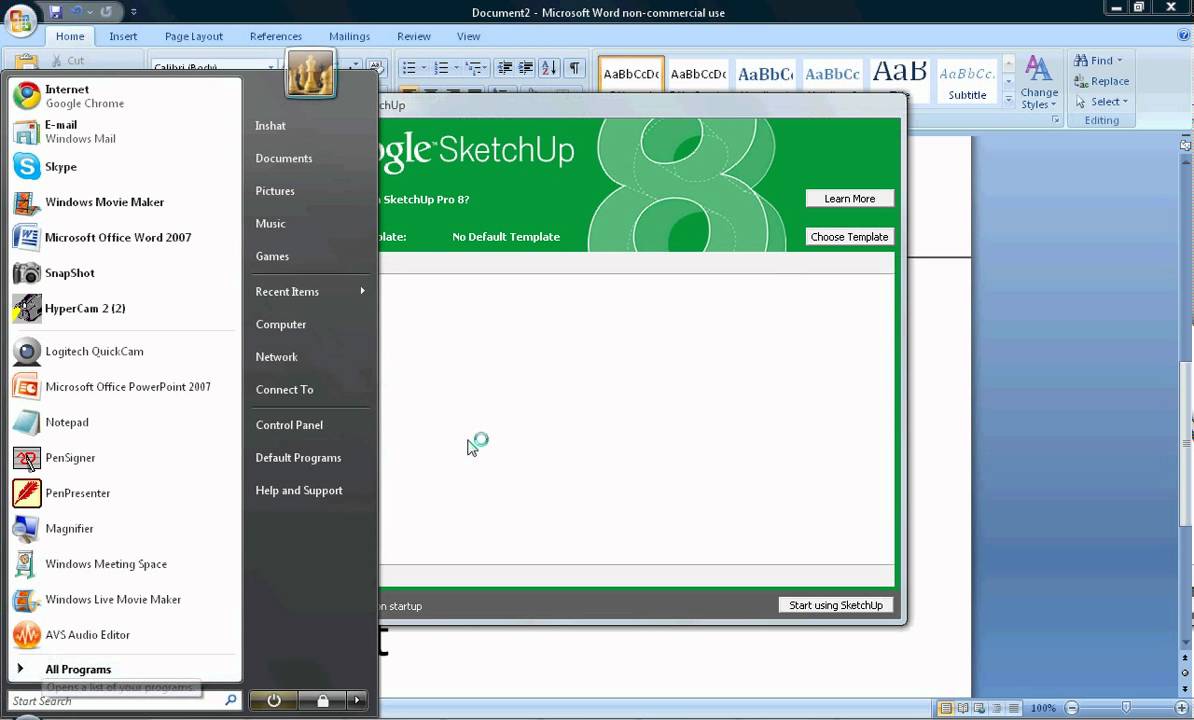Launch Windows Meeting Space

(125, 564)
